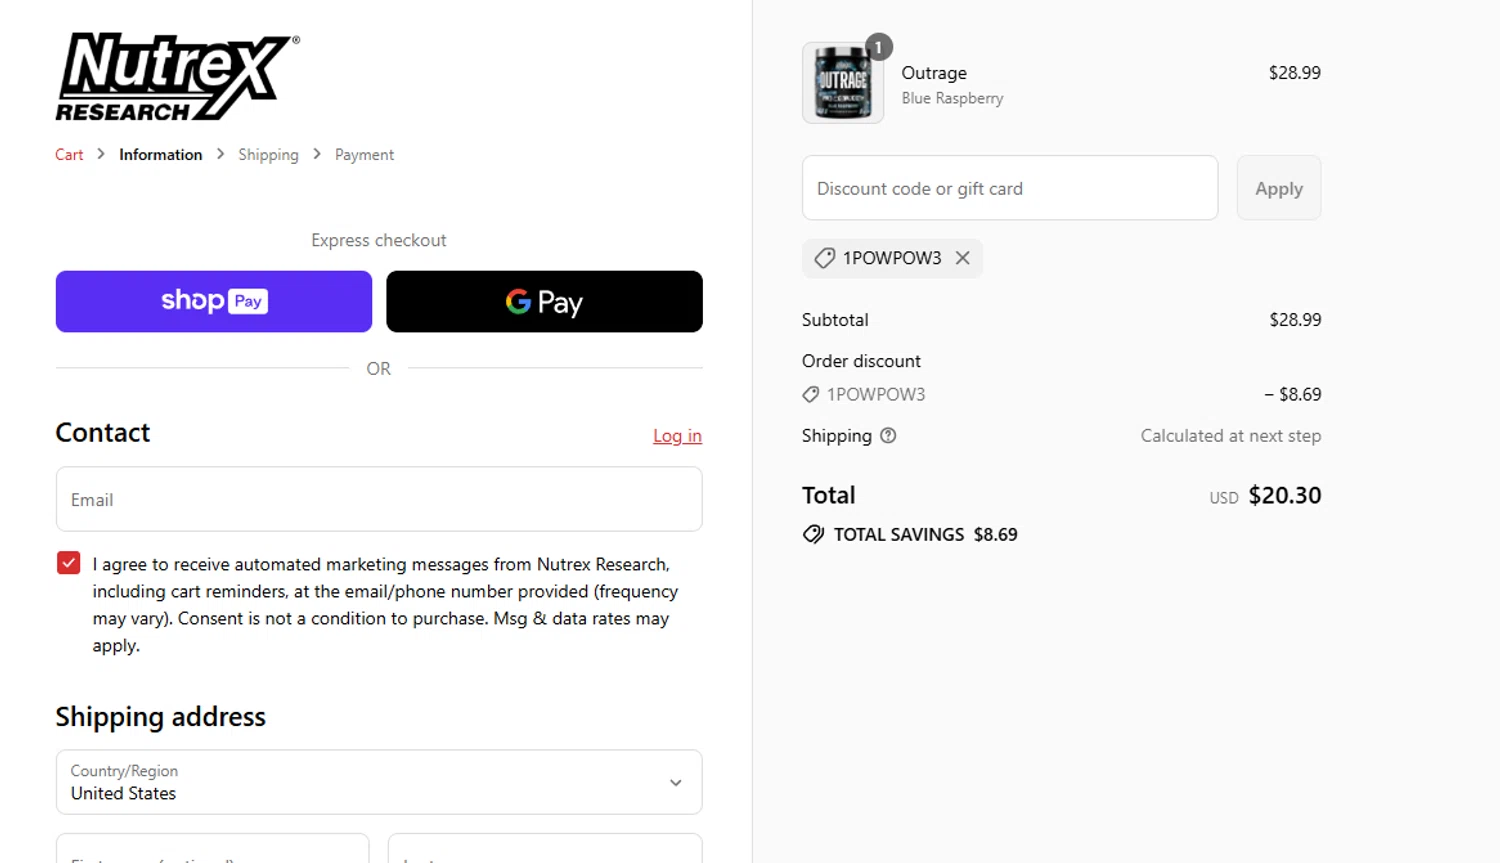The height and width of the screenshot is (863, 1500).
Task: Select the Information breadcrumb step
Action: 161,155
